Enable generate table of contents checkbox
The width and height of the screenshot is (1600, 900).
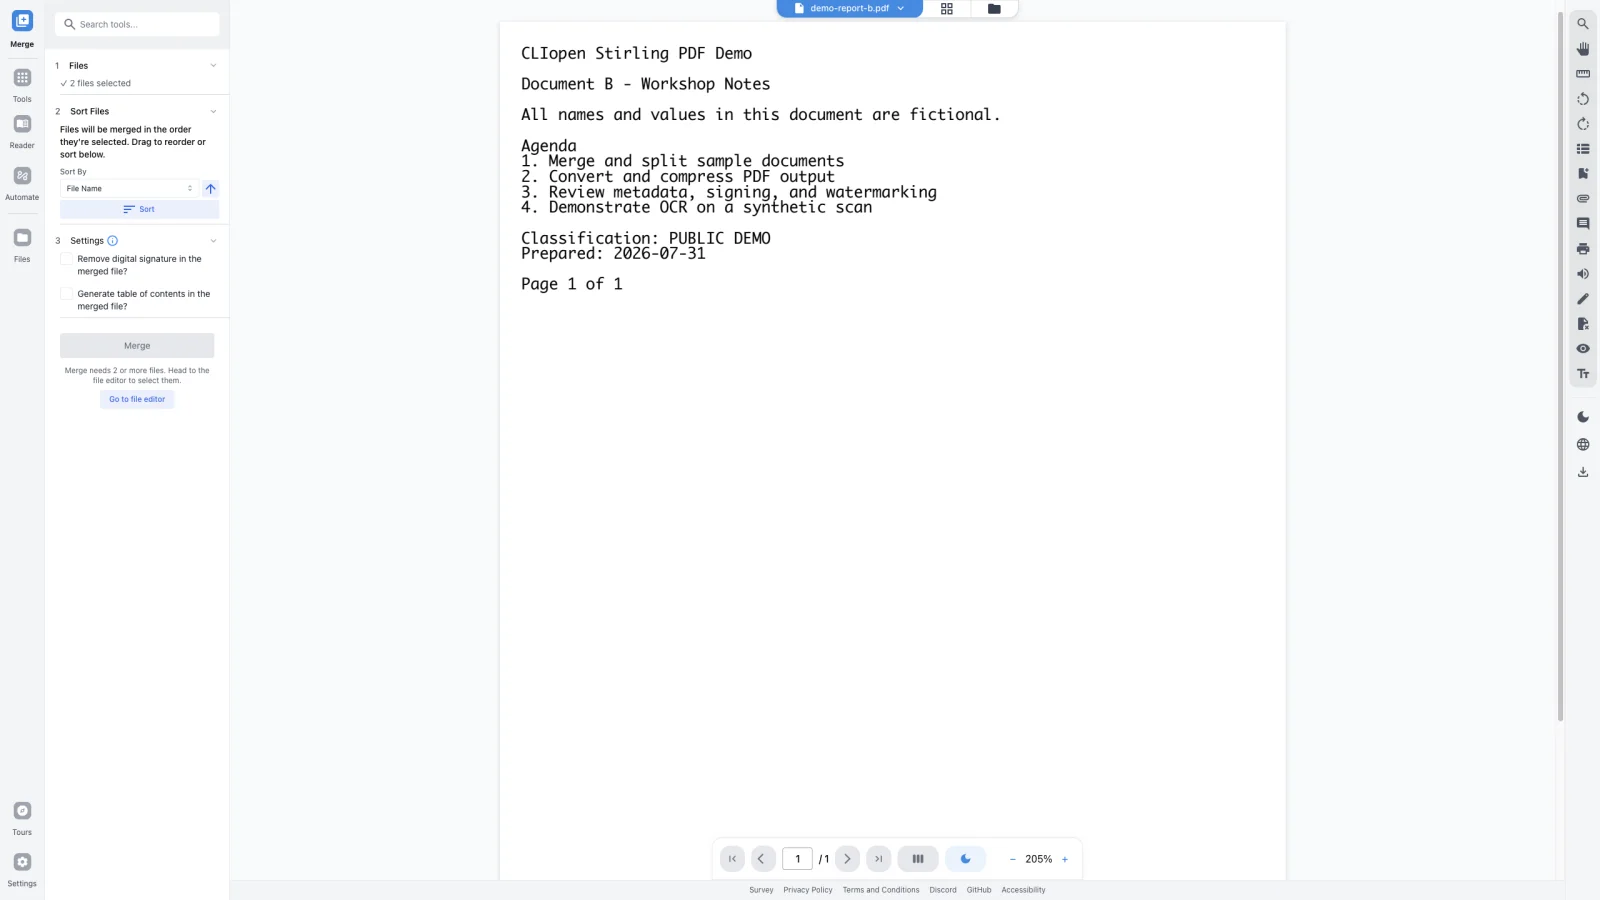[67, 294]
